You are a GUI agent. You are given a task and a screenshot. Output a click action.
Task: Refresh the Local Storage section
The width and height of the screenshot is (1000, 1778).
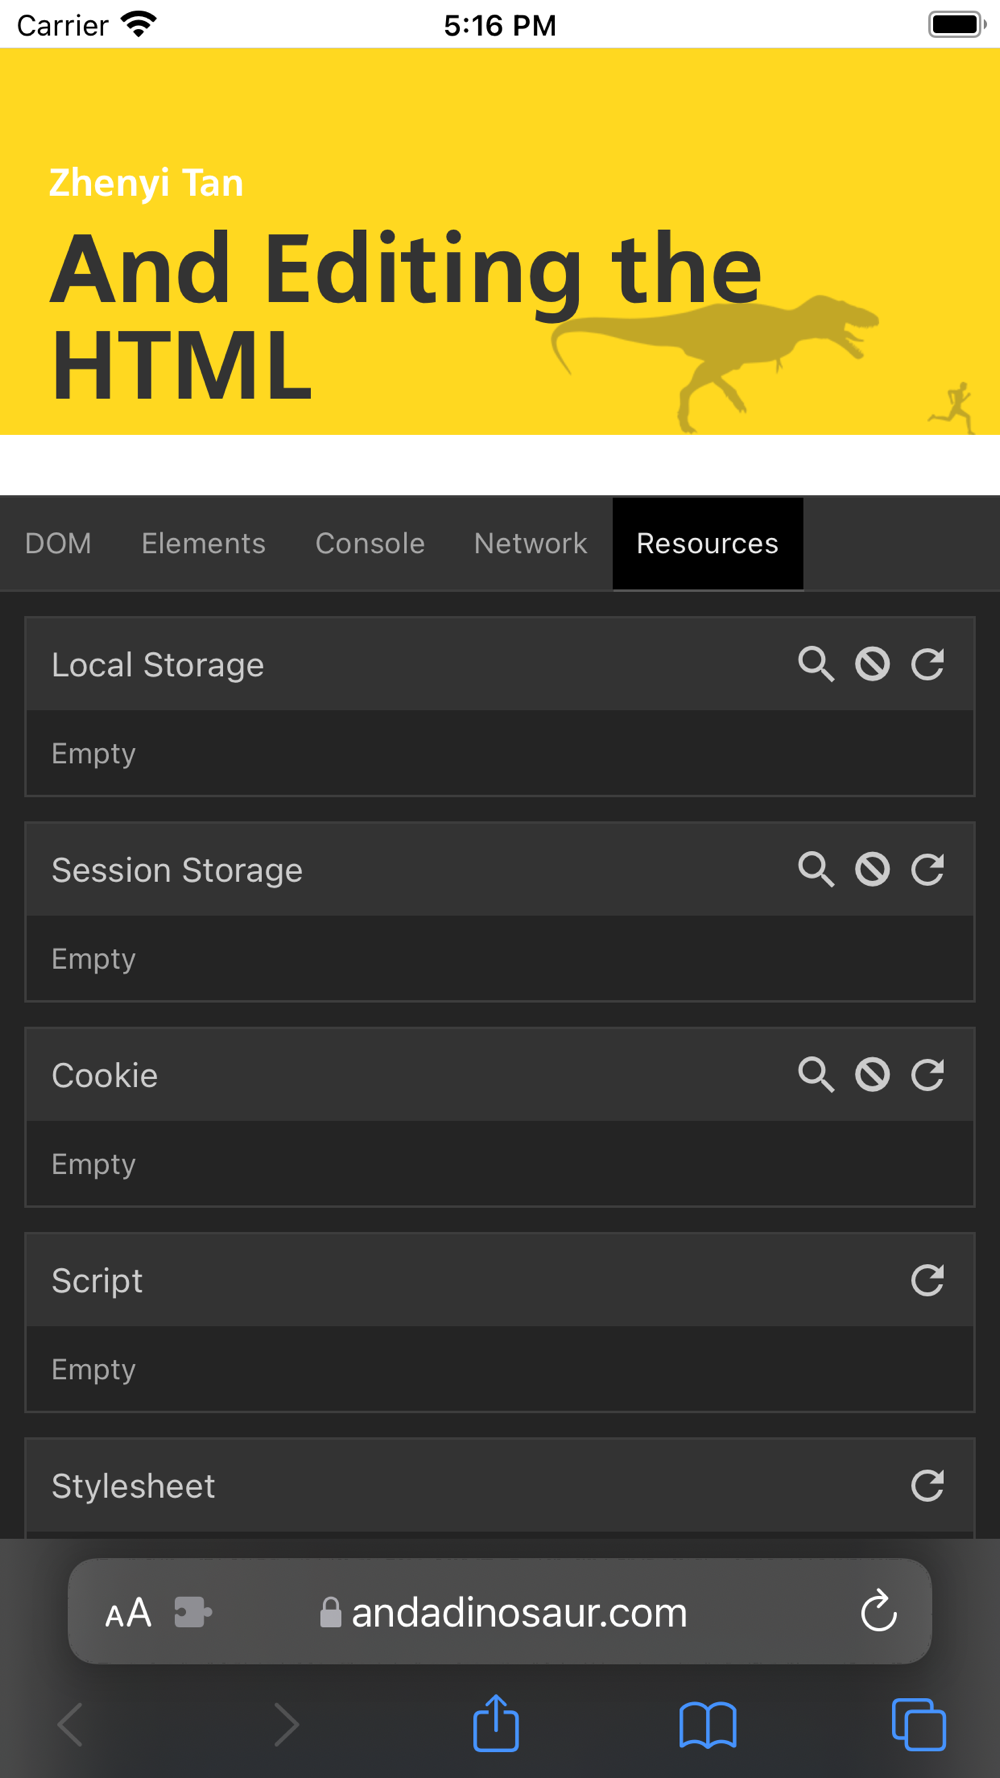click(928, 664)
